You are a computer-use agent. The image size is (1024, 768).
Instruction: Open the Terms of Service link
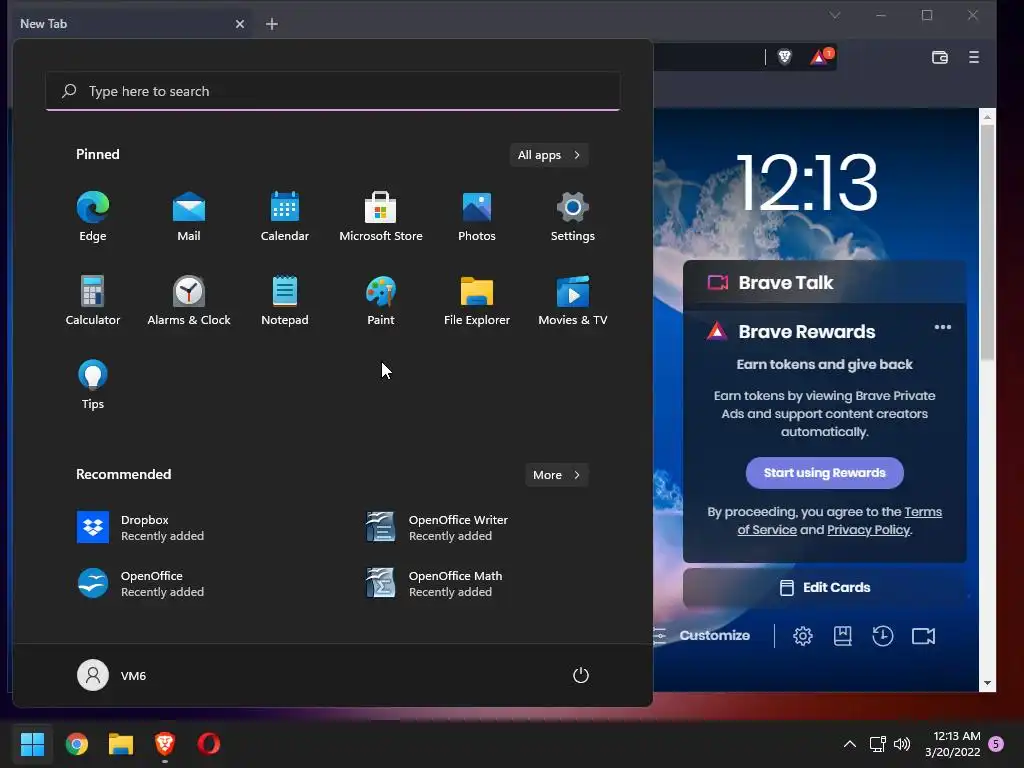pos(840,520)
